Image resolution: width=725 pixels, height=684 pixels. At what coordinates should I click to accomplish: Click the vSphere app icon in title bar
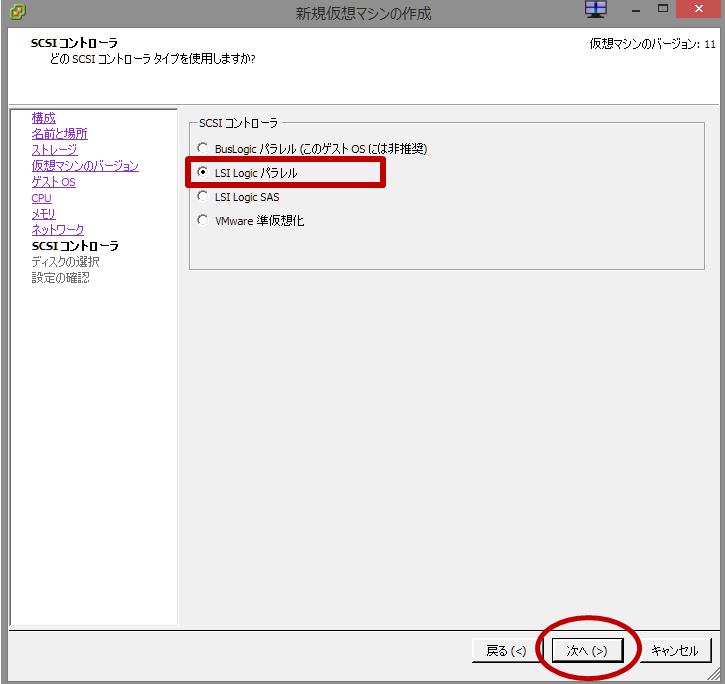(18, 12)
